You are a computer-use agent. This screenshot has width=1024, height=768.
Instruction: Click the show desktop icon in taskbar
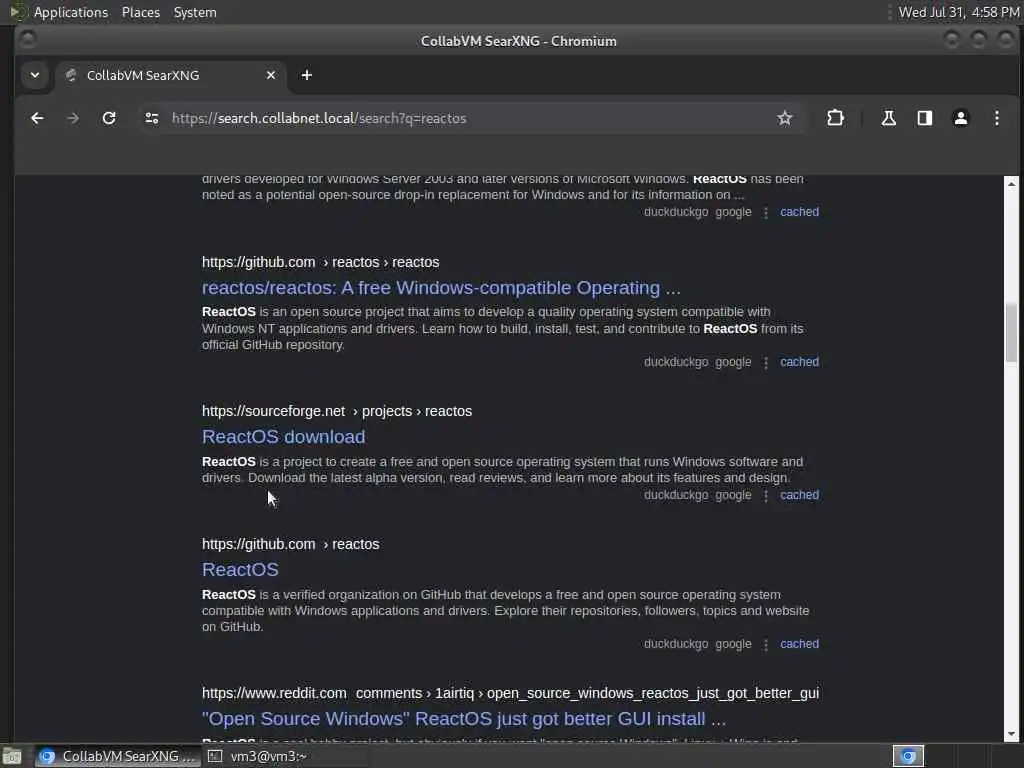(12, 757)
